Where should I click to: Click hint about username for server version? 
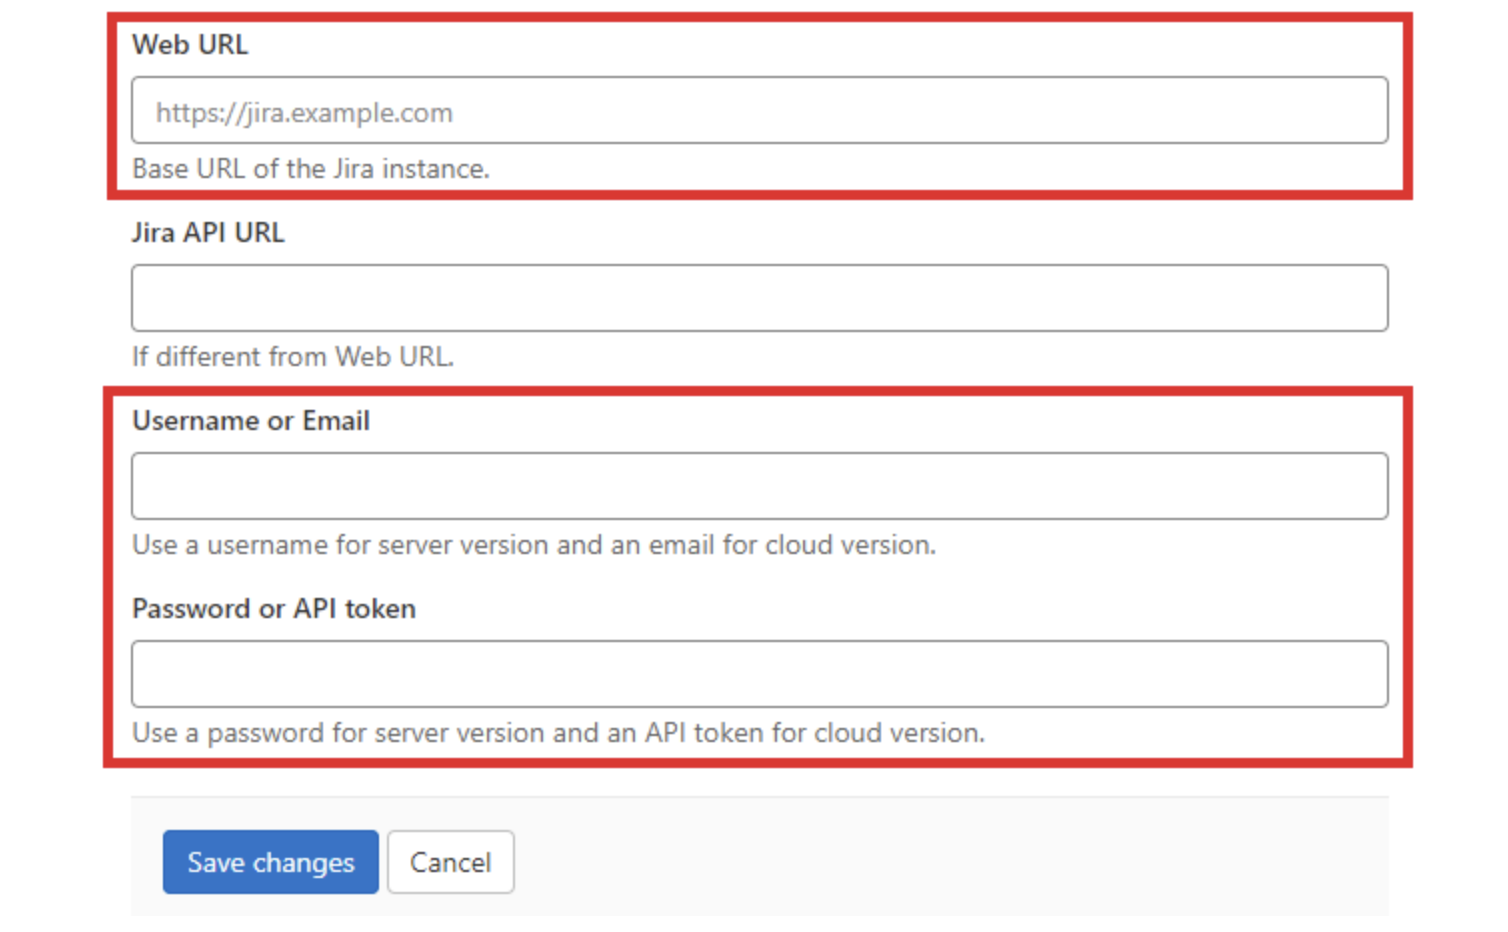click(534, 545)
